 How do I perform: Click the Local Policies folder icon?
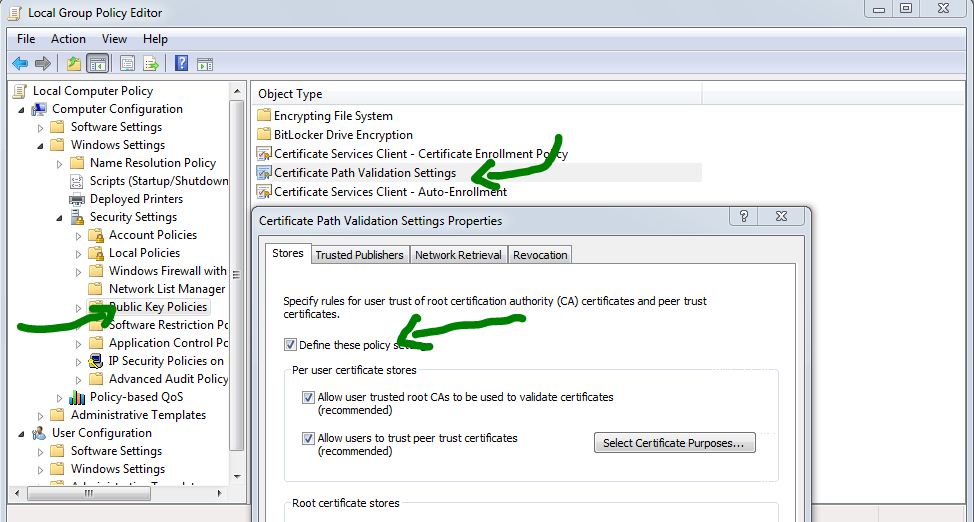(x=96, y=253)
